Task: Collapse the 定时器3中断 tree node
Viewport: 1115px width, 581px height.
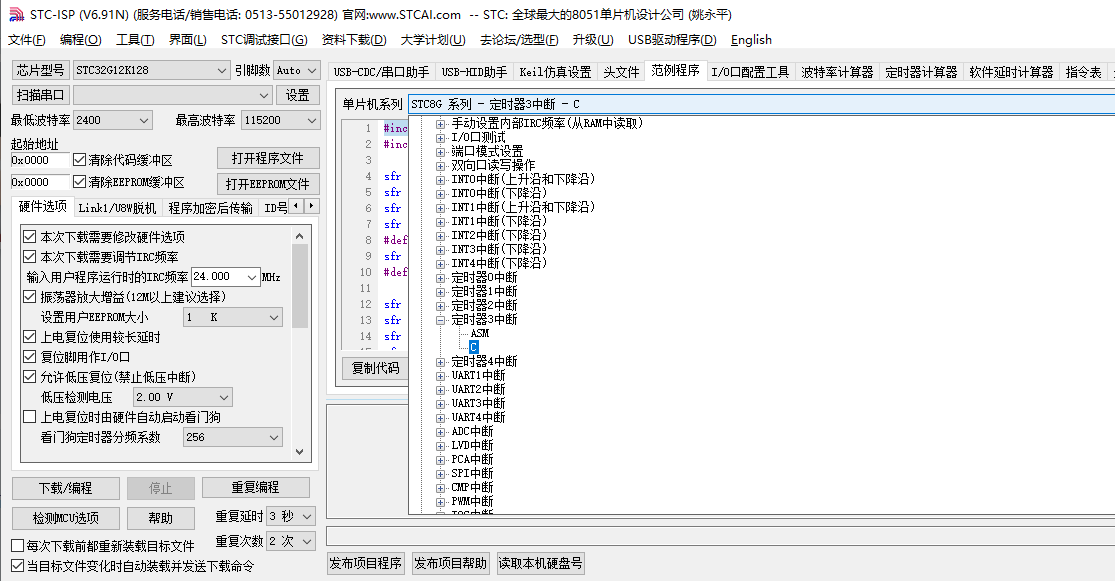Action: tap(440, 320)
